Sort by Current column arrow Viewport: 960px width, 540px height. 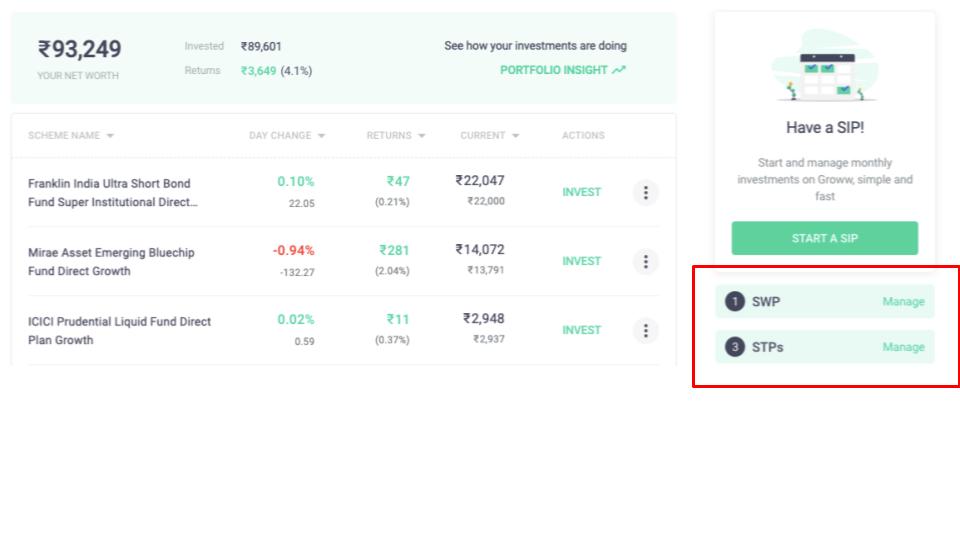click(516, 136)
